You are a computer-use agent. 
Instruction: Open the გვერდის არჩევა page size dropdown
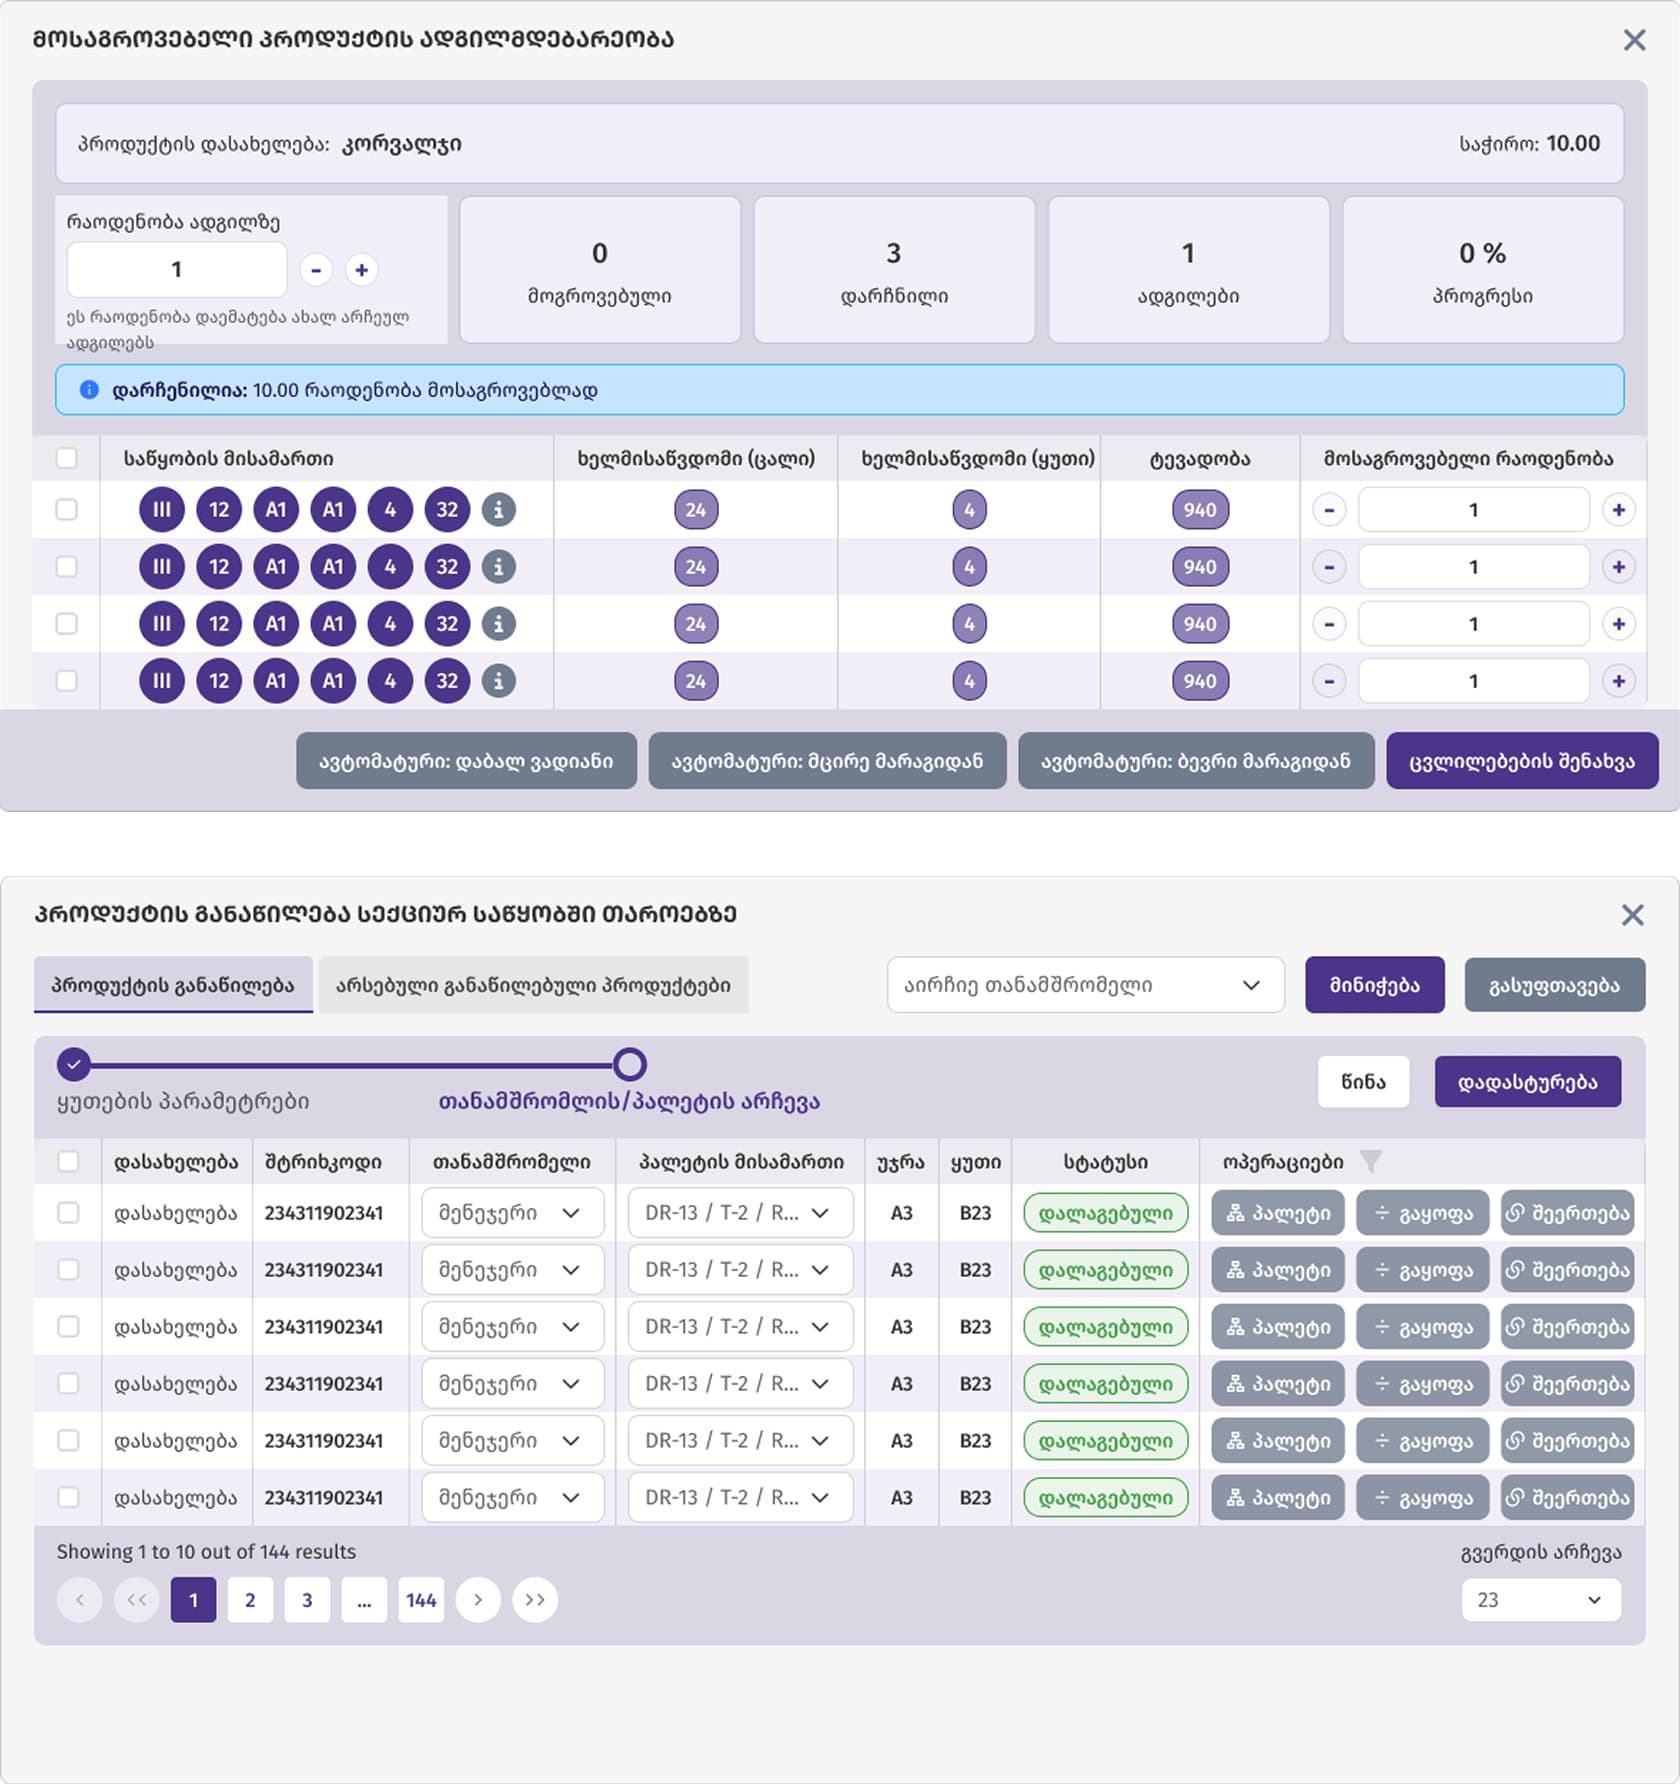tap(1541, 1600)
